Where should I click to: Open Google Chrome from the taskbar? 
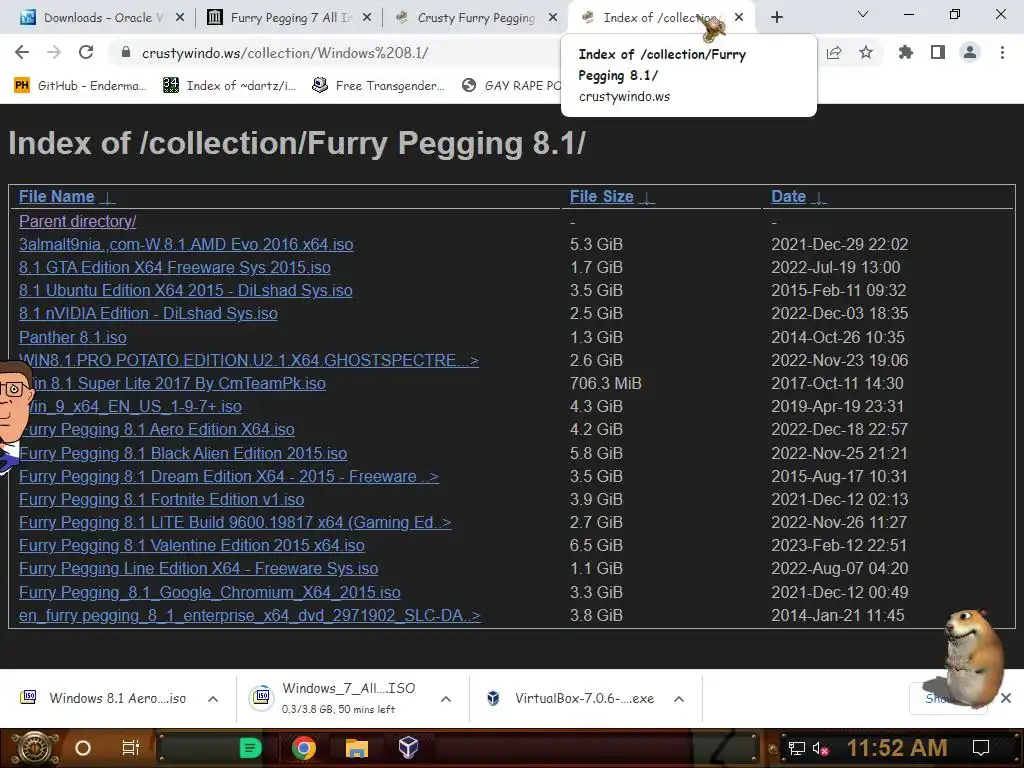[x=304, y=748]
